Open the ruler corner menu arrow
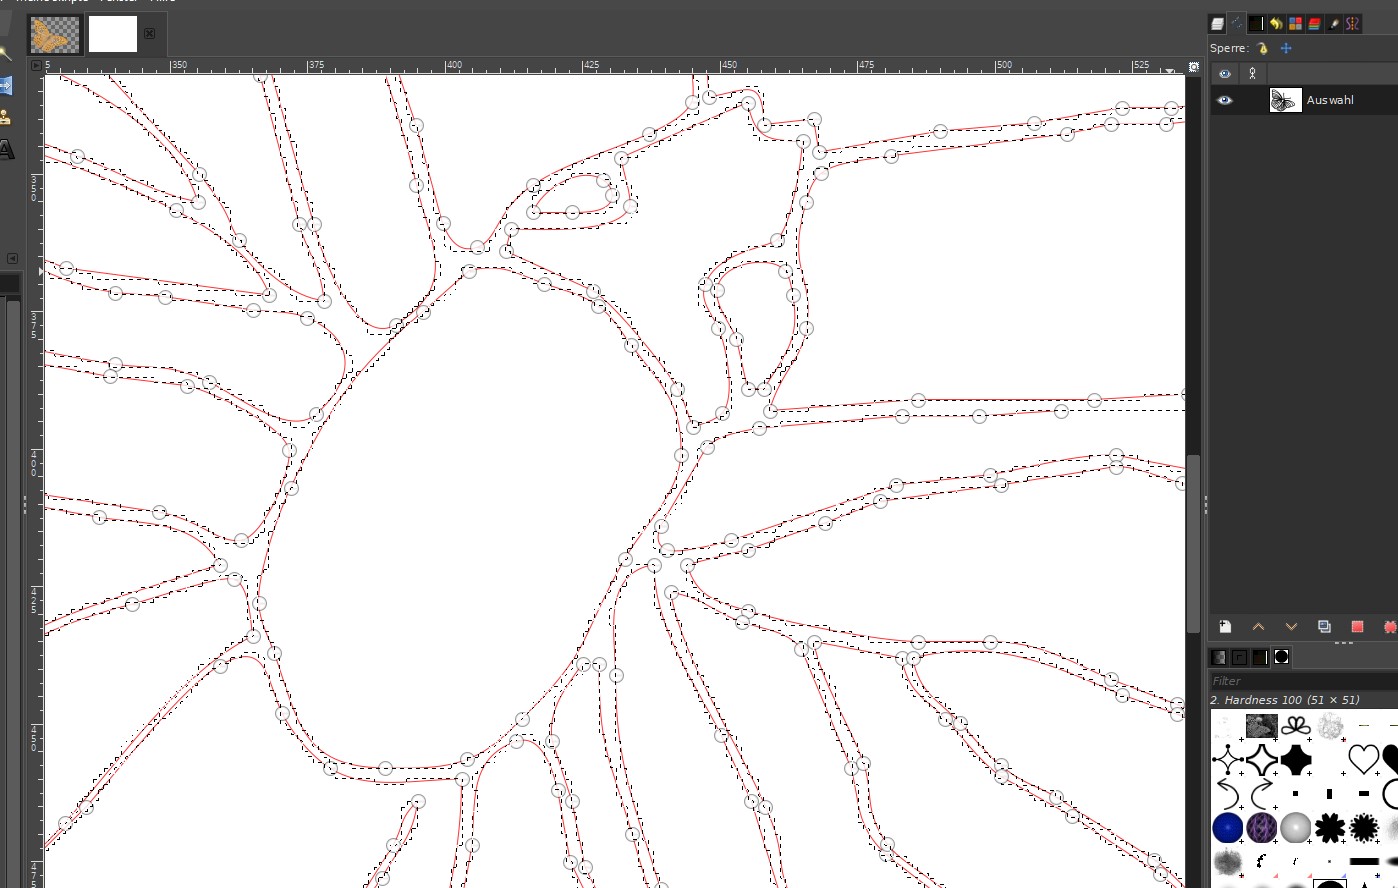Screen dimensions: 1398x888 click(36, 65)
